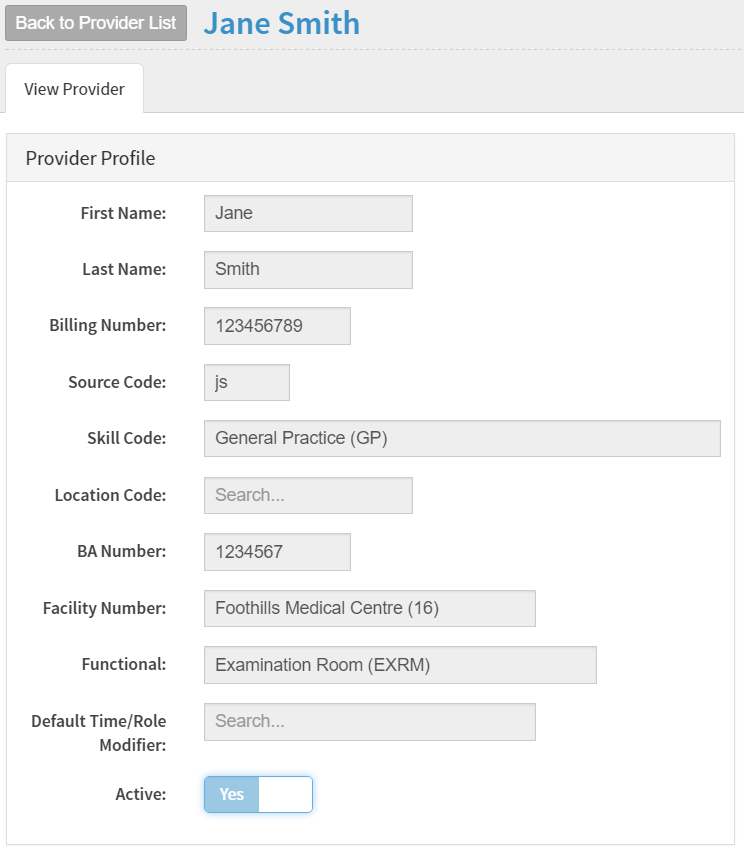Image resolution: width=744 pixels, height=856 pixels.
Task: Click the Skill Code label
Action: pos(127,438)
